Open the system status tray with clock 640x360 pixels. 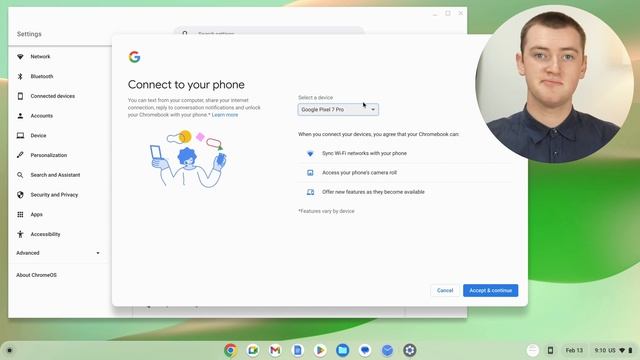click(613, 350)
